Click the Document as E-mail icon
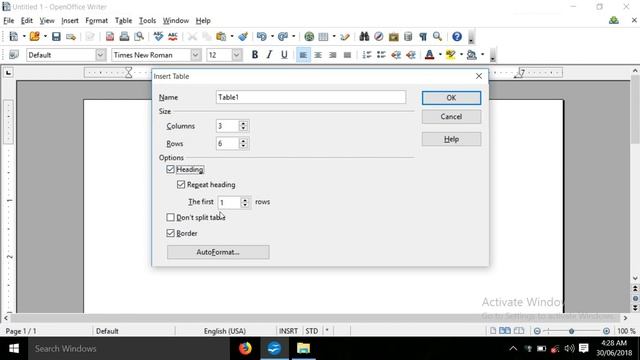Viewport: 640px width, 360px height. coord(71,37)
